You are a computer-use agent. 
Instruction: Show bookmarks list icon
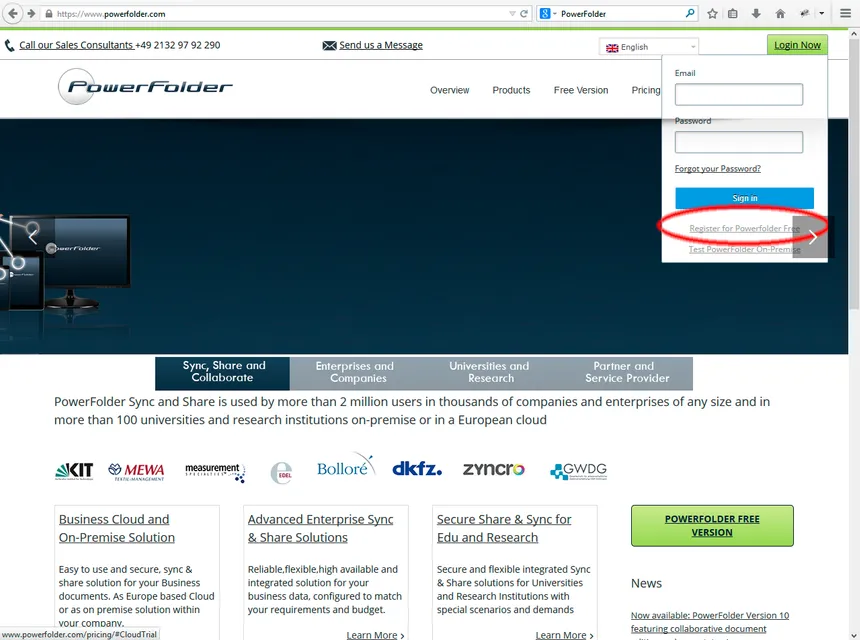tap(733, 14)
